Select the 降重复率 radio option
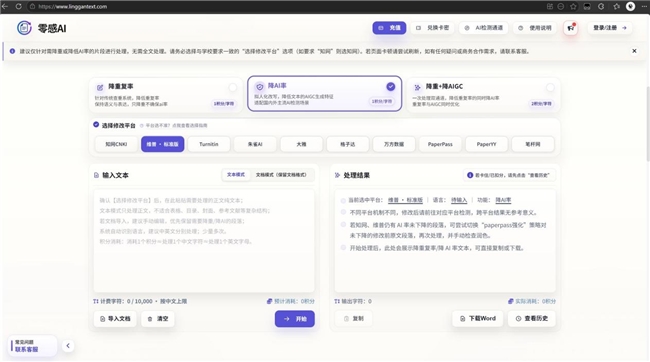Viewport: 650px width, 362px height. click(233, 87)
